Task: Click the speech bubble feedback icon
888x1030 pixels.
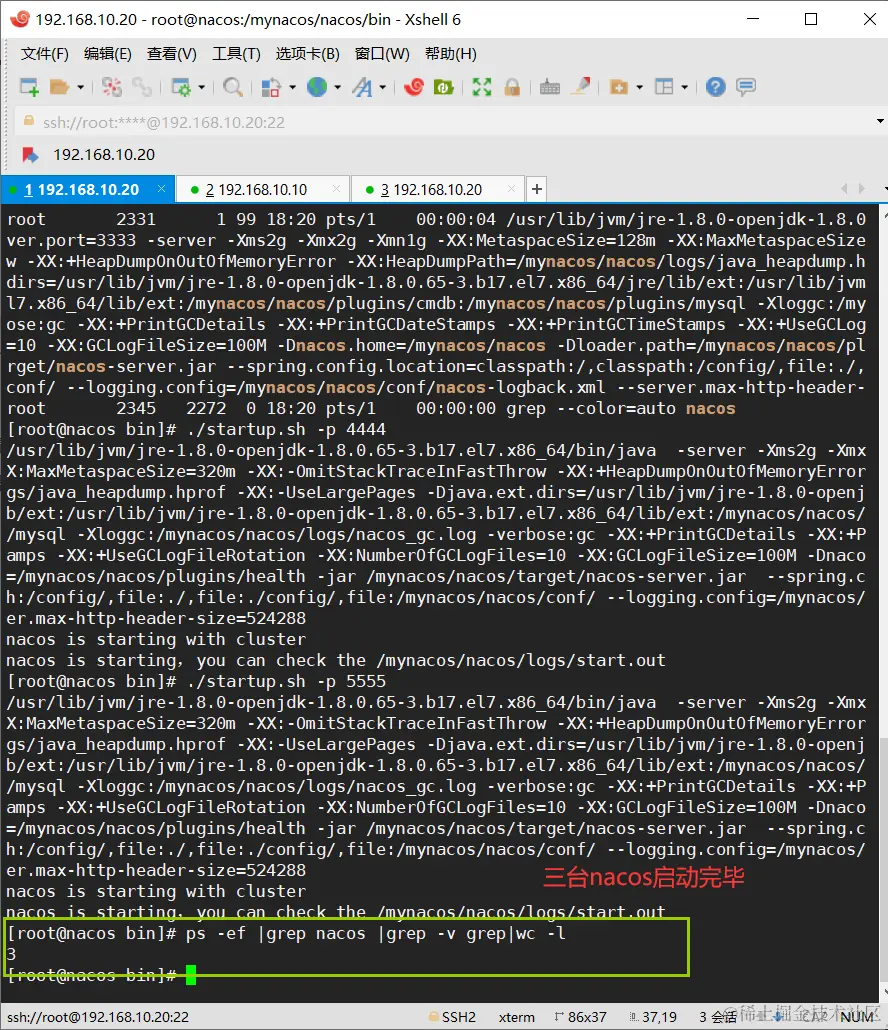Action: [x=745, y=87]
